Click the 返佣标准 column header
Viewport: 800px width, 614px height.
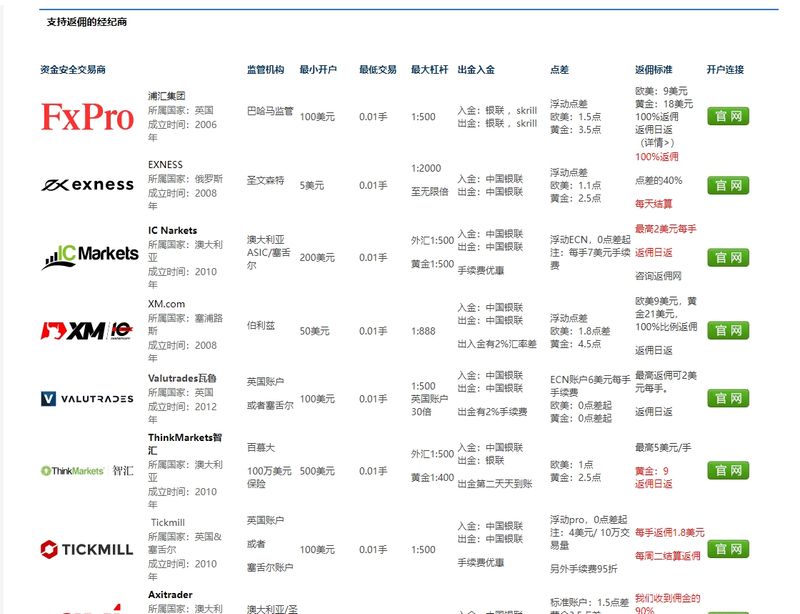(x=654, y=69)
